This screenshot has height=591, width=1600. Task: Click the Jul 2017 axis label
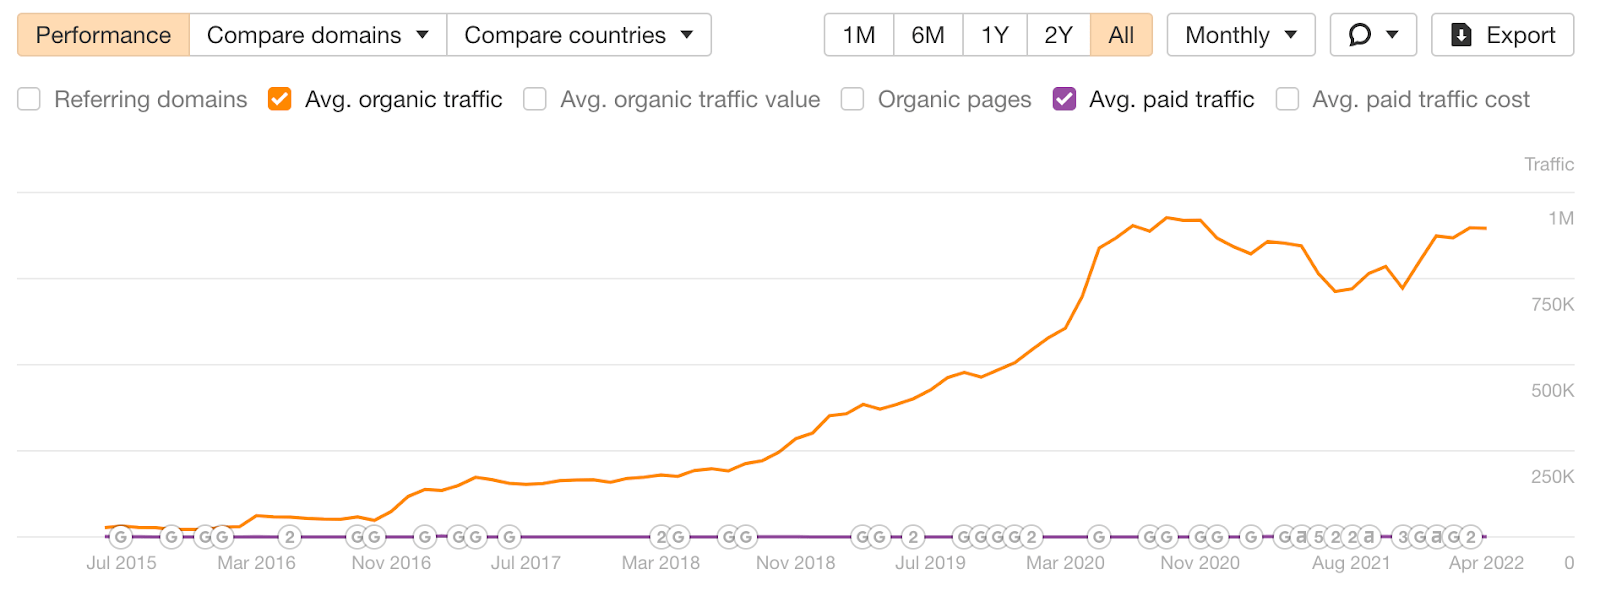(x=526, y=563)
